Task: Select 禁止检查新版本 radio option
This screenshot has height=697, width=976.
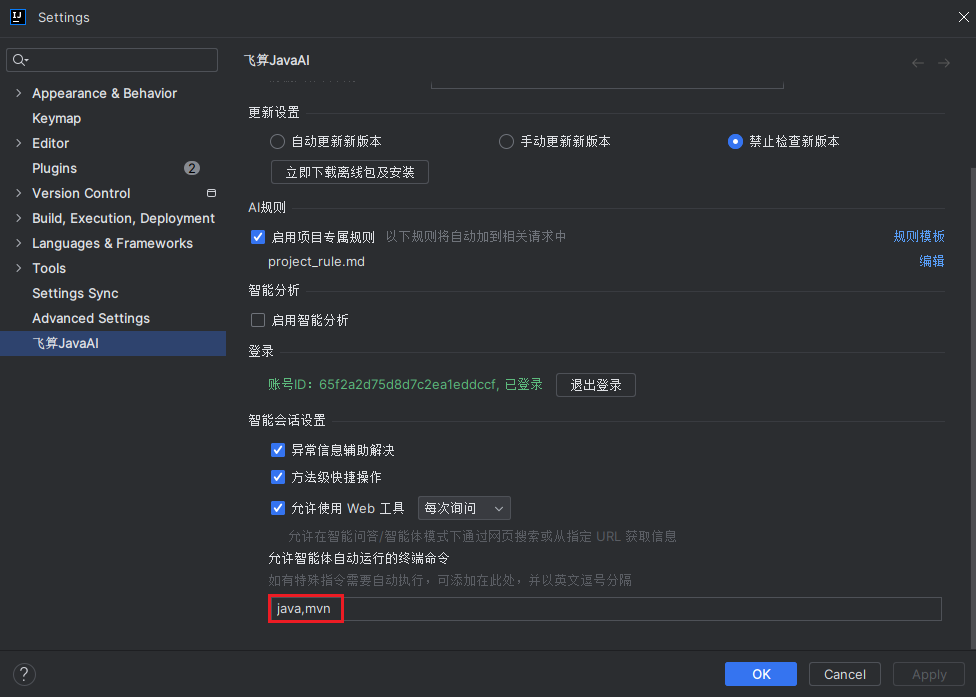Action: tap(735, 142)
